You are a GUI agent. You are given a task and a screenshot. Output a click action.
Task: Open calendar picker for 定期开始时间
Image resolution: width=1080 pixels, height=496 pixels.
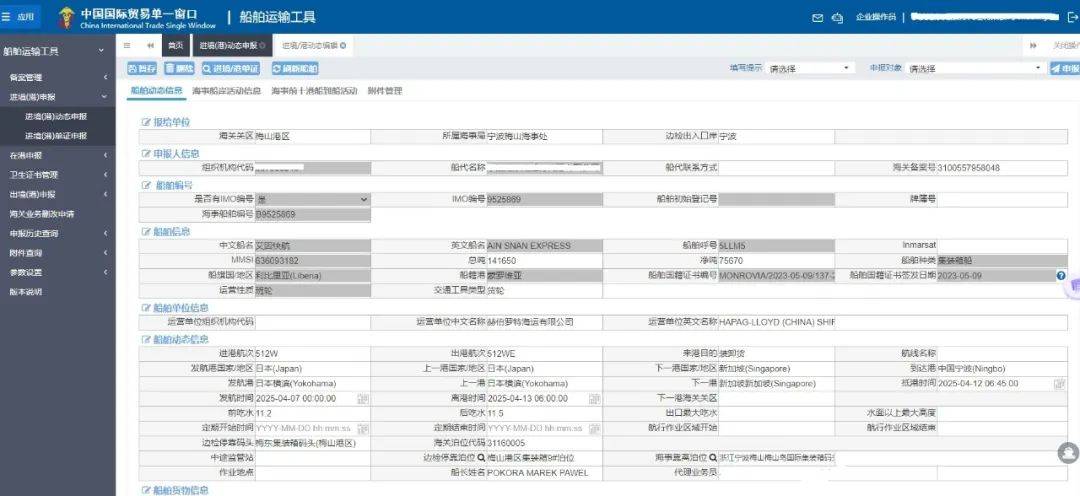coord(362,428)
